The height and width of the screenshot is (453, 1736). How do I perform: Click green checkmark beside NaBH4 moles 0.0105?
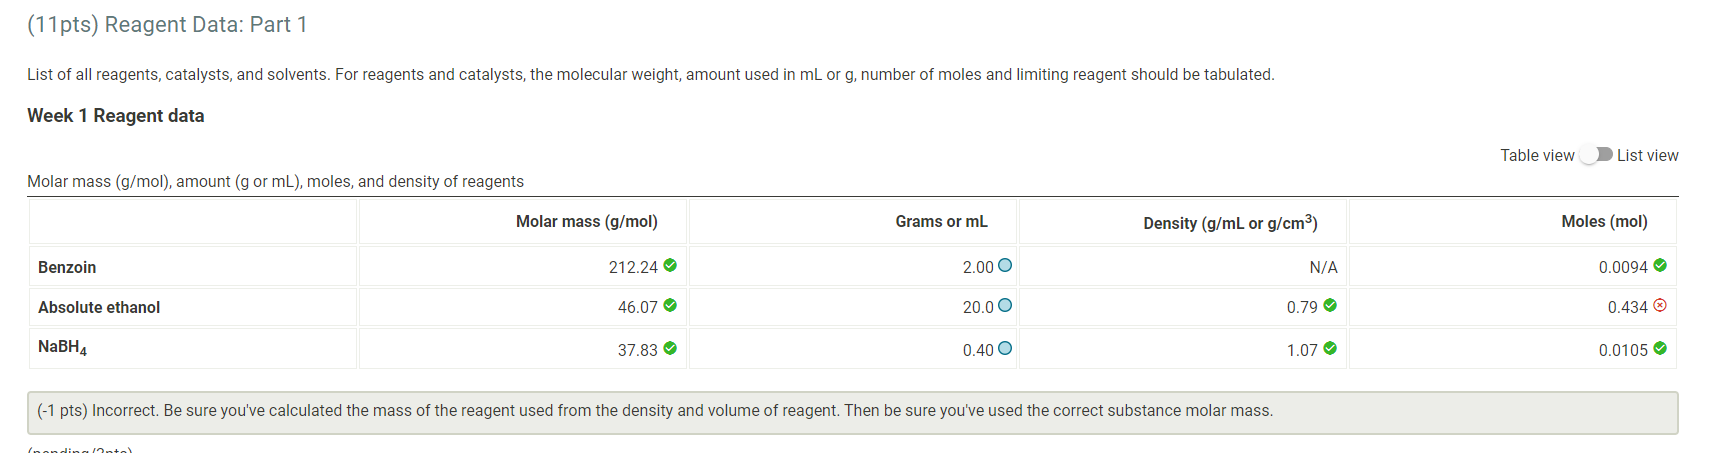click(x=1660, y=348)
